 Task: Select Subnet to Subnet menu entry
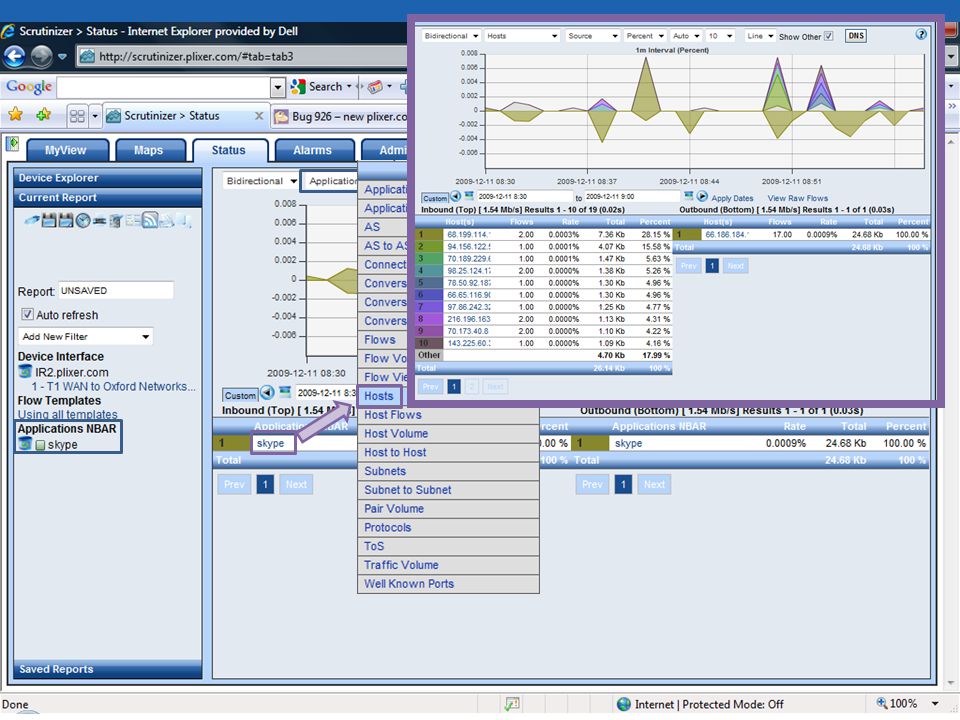(448, 489)
